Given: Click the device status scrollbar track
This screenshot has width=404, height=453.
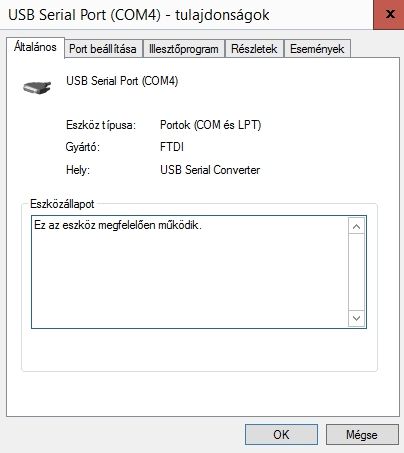Looking at the screenshot, I should [x=356, y=272].
